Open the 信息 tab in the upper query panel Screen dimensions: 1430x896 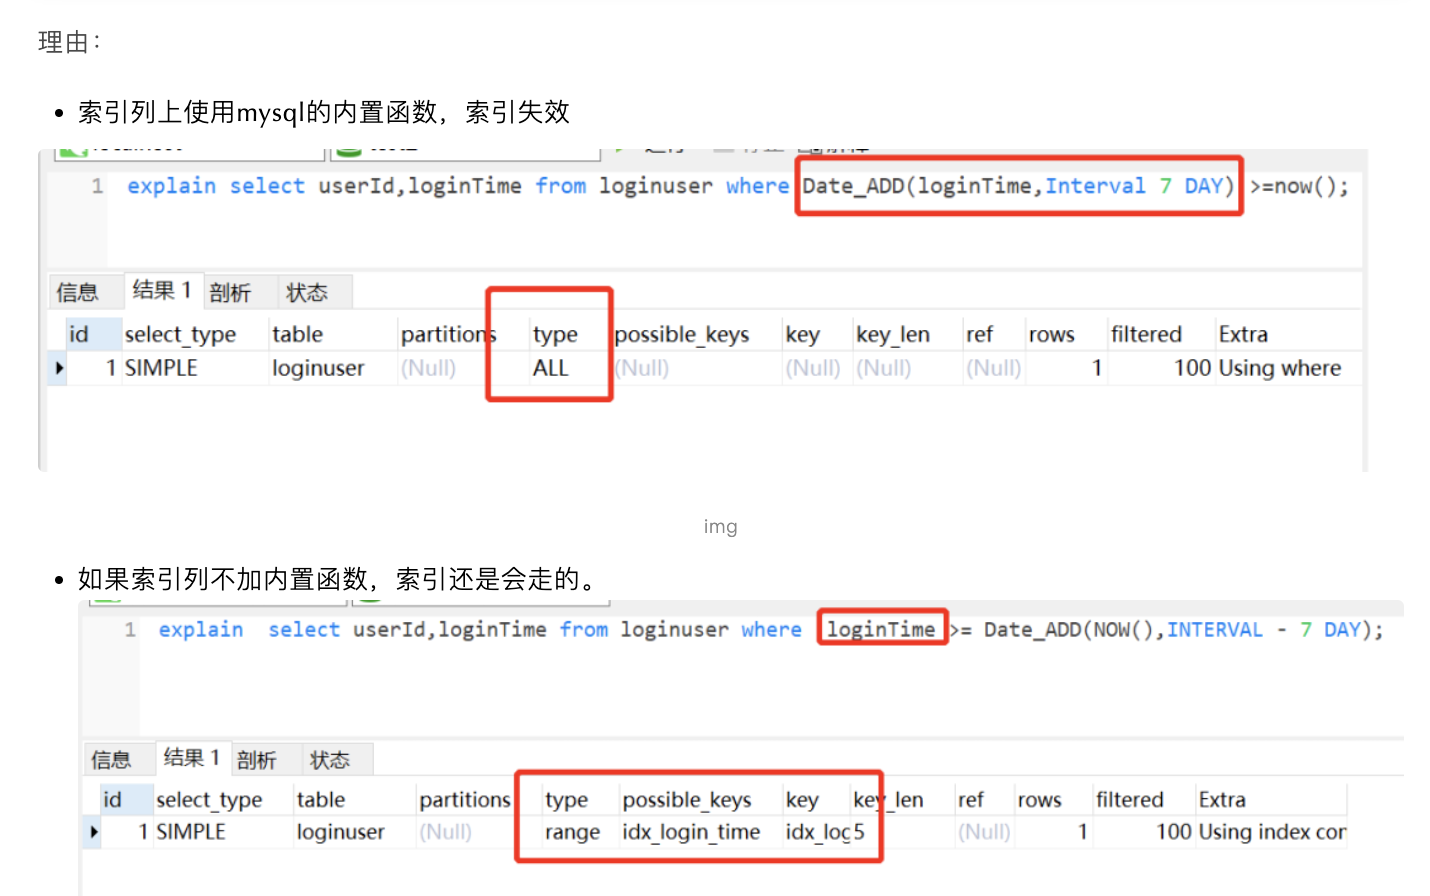click(77, 292)
